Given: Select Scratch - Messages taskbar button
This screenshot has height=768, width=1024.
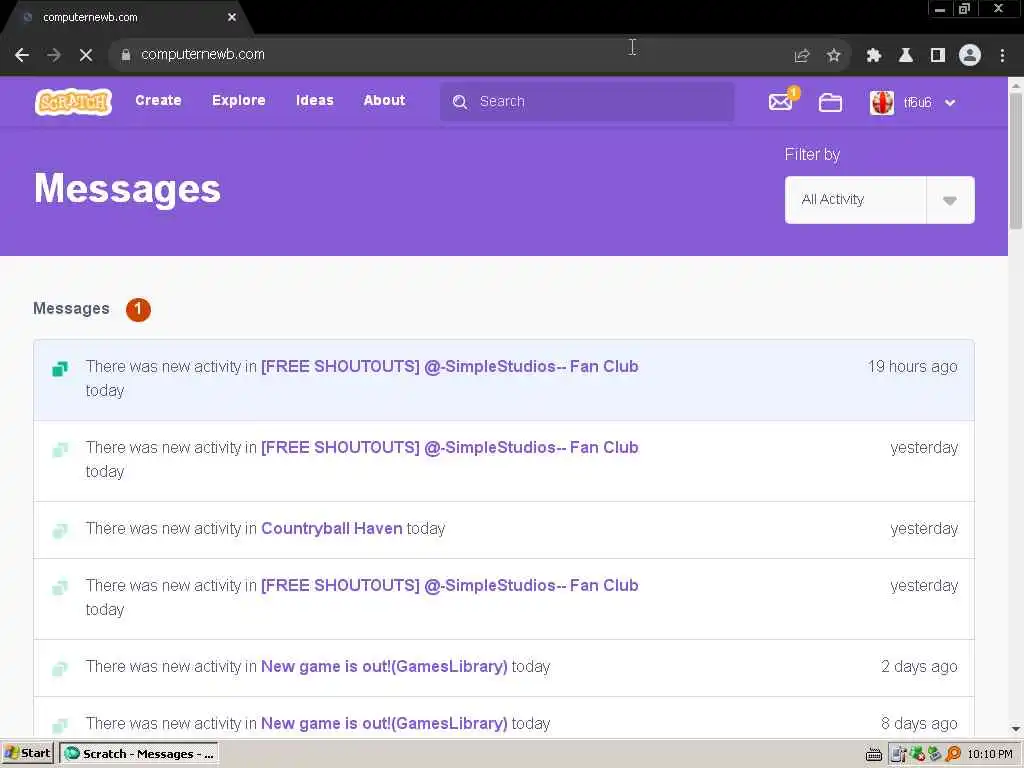Looking at the screenshot, I should (139, 754).
